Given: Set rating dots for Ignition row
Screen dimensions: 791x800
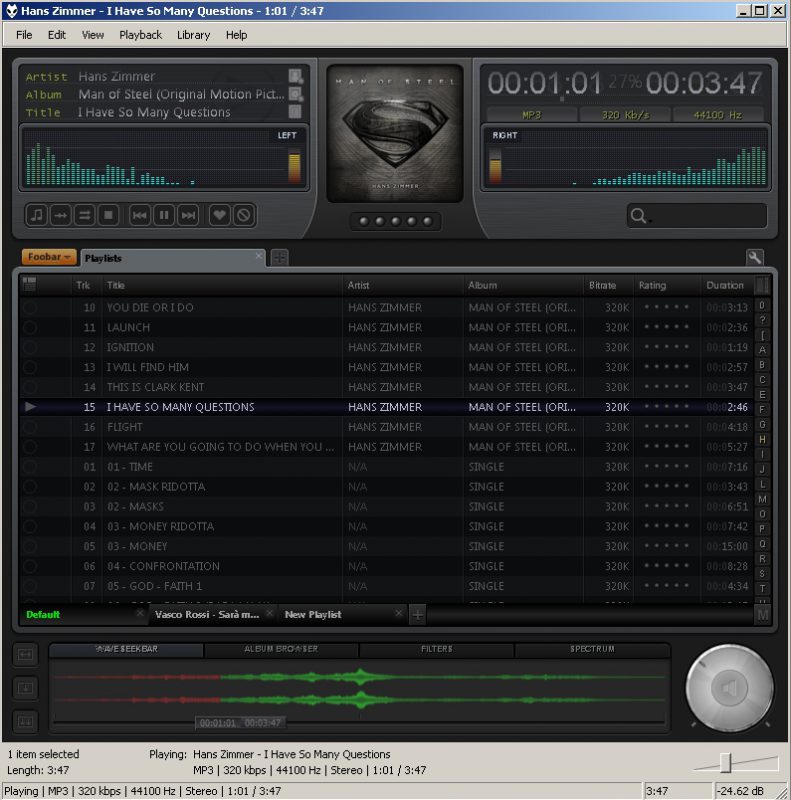Looking at the screenshot, I should tap(666, 346).
